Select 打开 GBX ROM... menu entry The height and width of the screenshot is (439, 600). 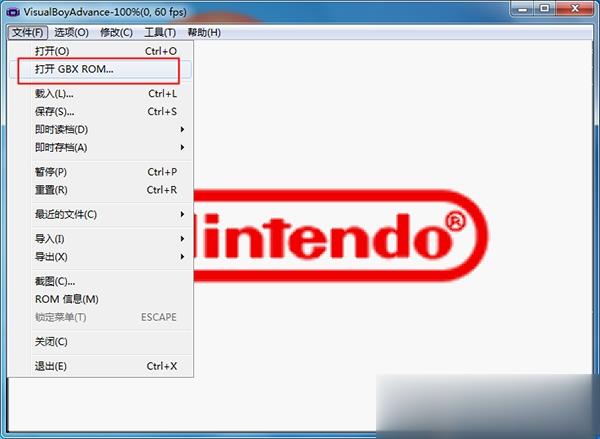(100, 69)
